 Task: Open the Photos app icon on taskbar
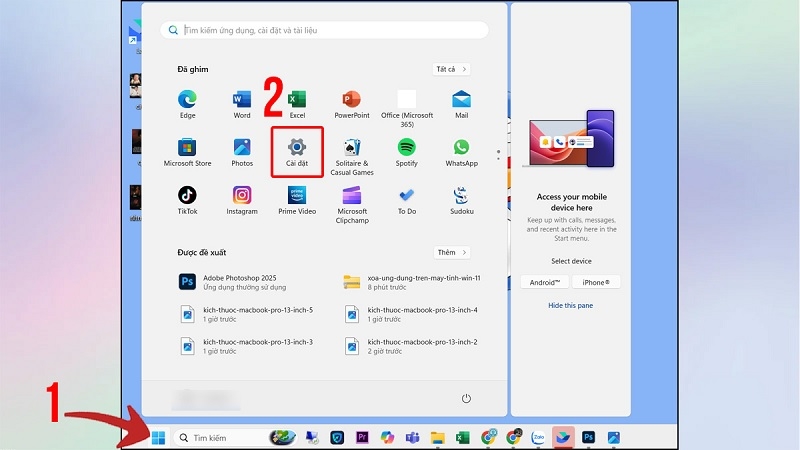click(613, 437)
